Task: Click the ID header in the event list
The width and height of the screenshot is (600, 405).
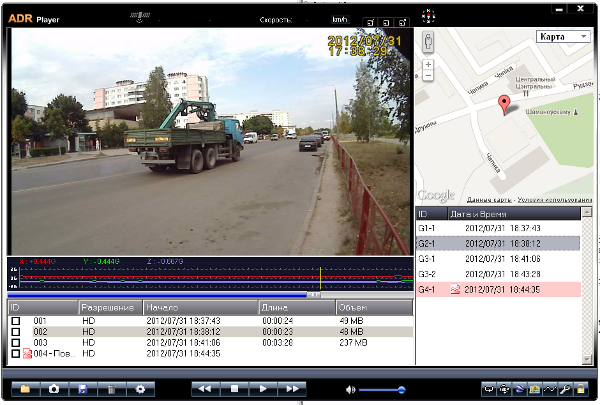Action: pyautogui.click(x=432, y=214)
